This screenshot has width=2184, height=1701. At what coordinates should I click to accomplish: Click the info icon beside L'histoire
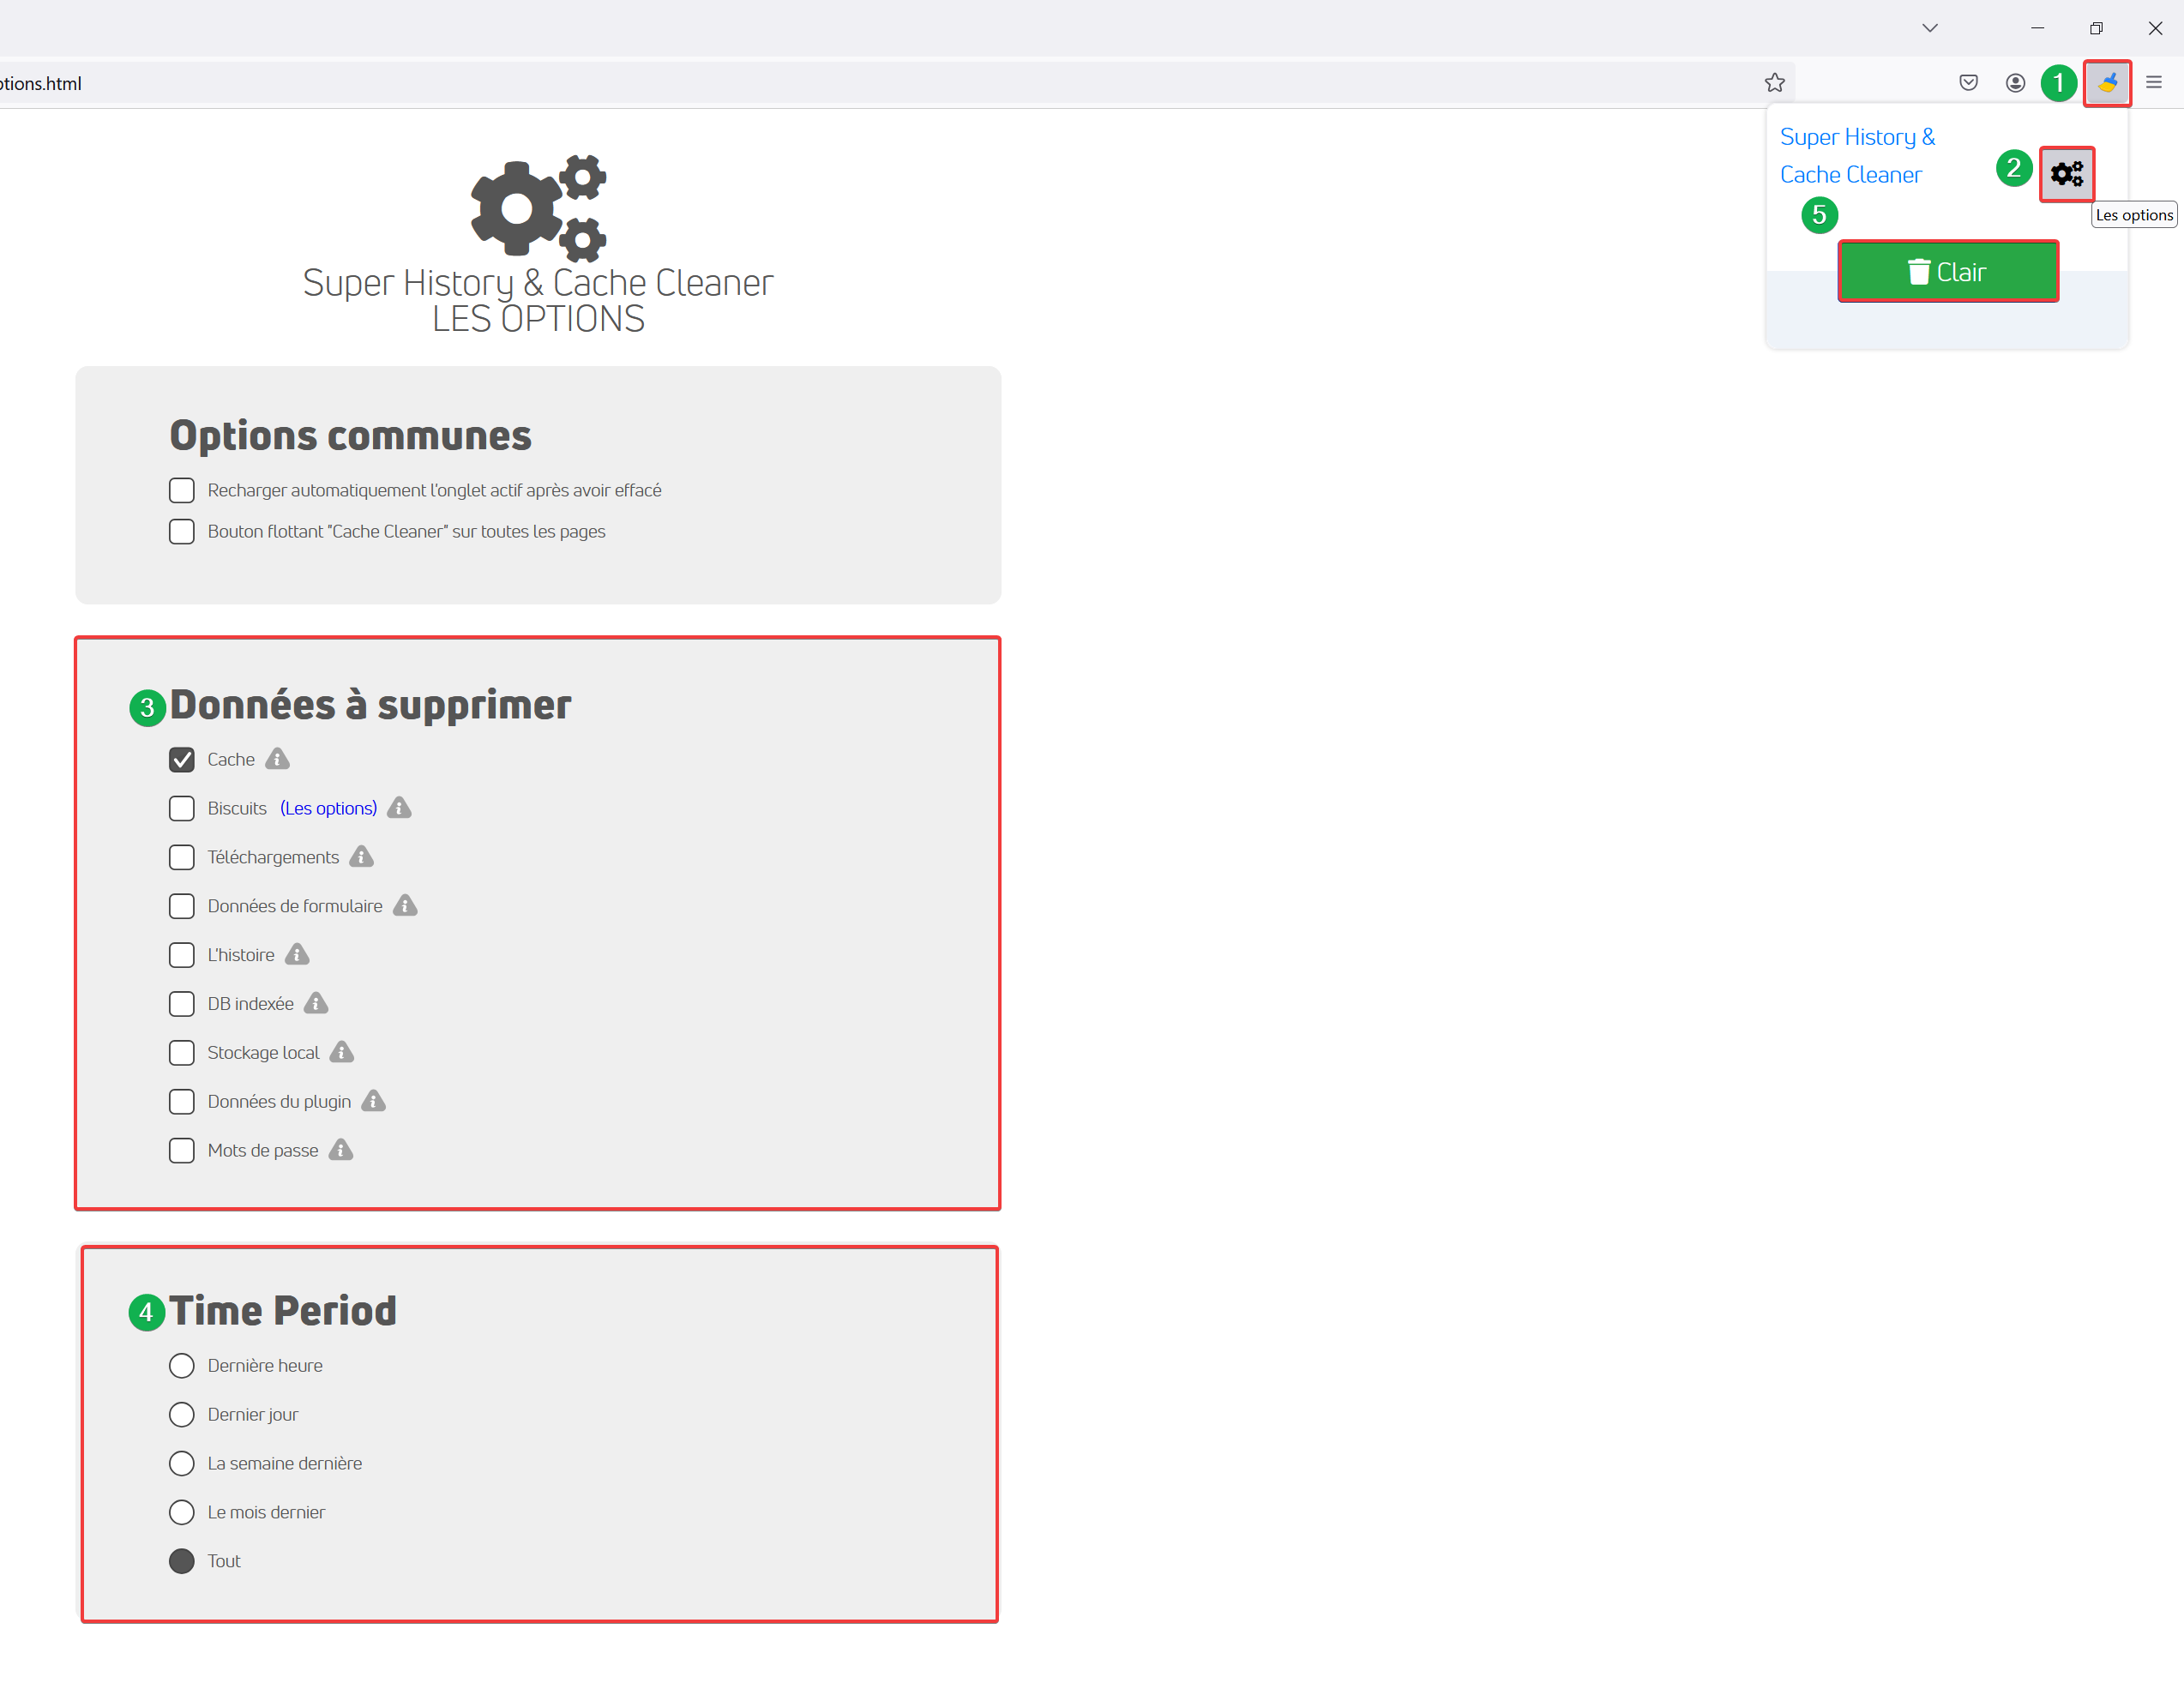pos(297,955)
